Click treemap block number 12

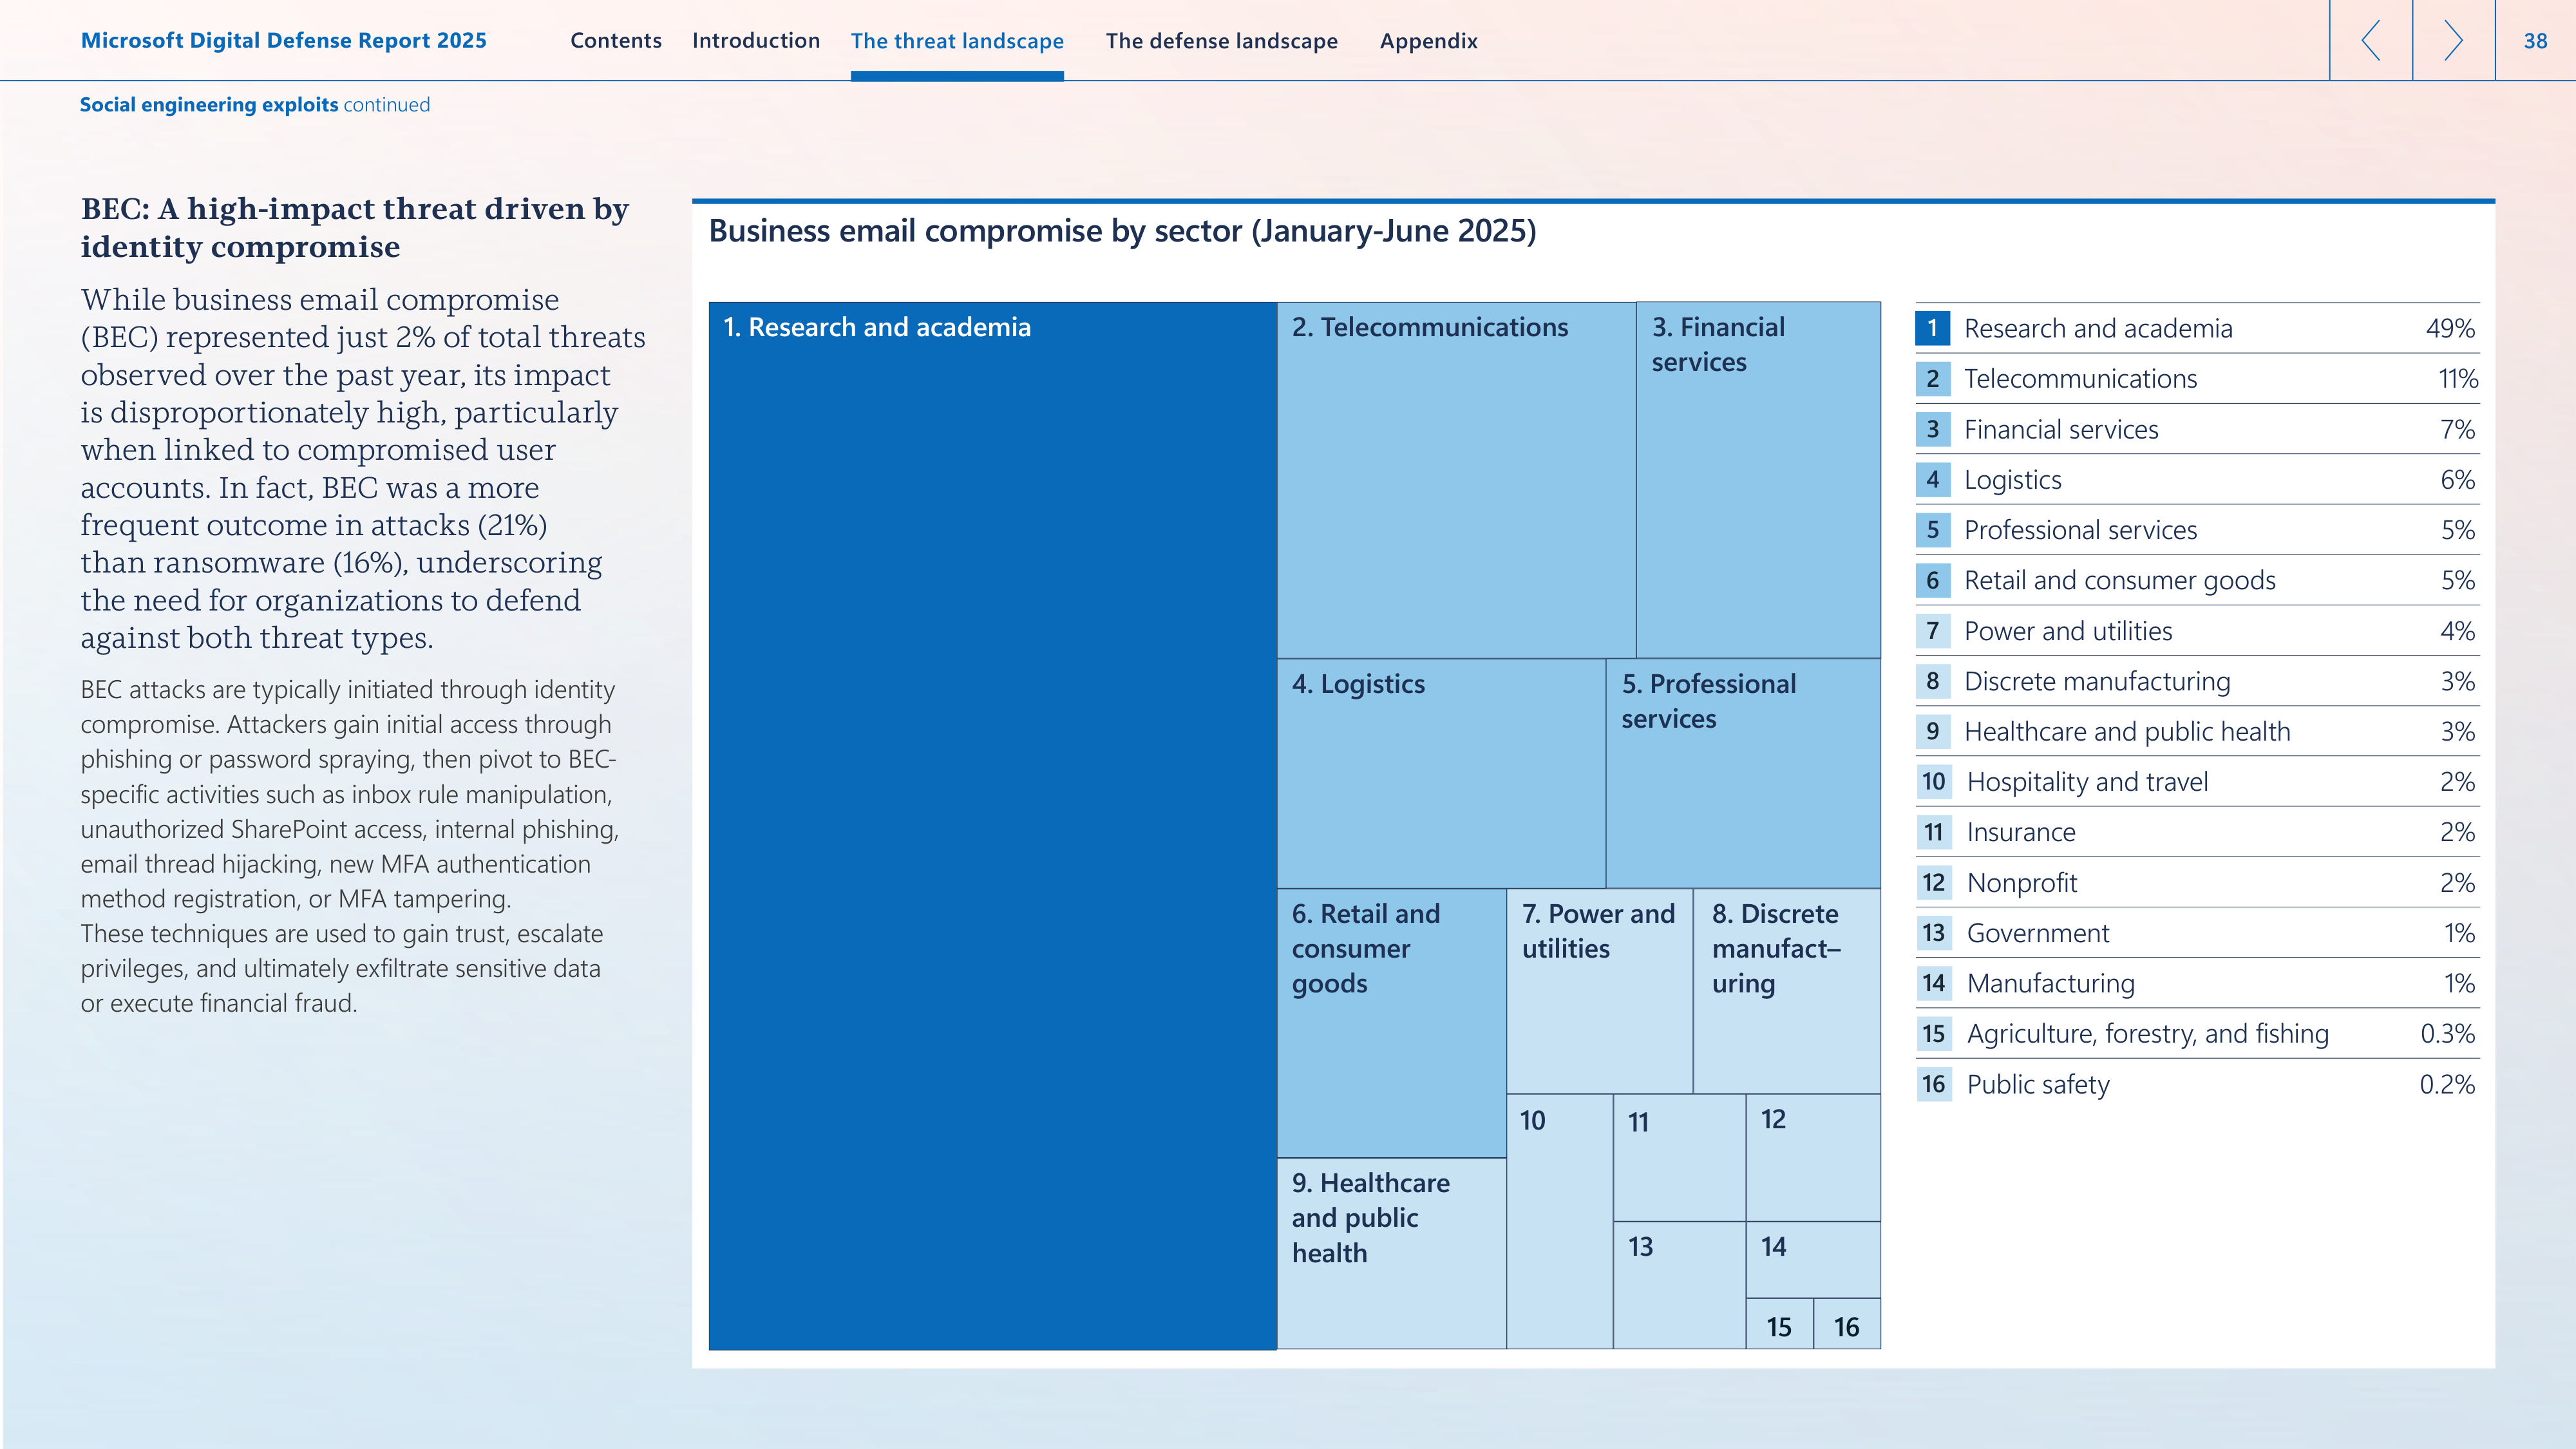point(1813,1157)
